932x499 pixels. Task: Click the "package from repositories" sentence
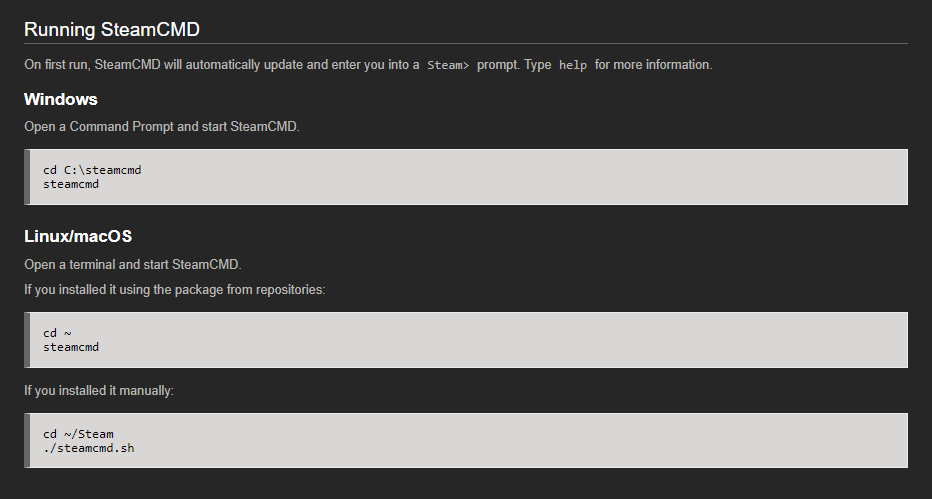click(x=175, y=290)
